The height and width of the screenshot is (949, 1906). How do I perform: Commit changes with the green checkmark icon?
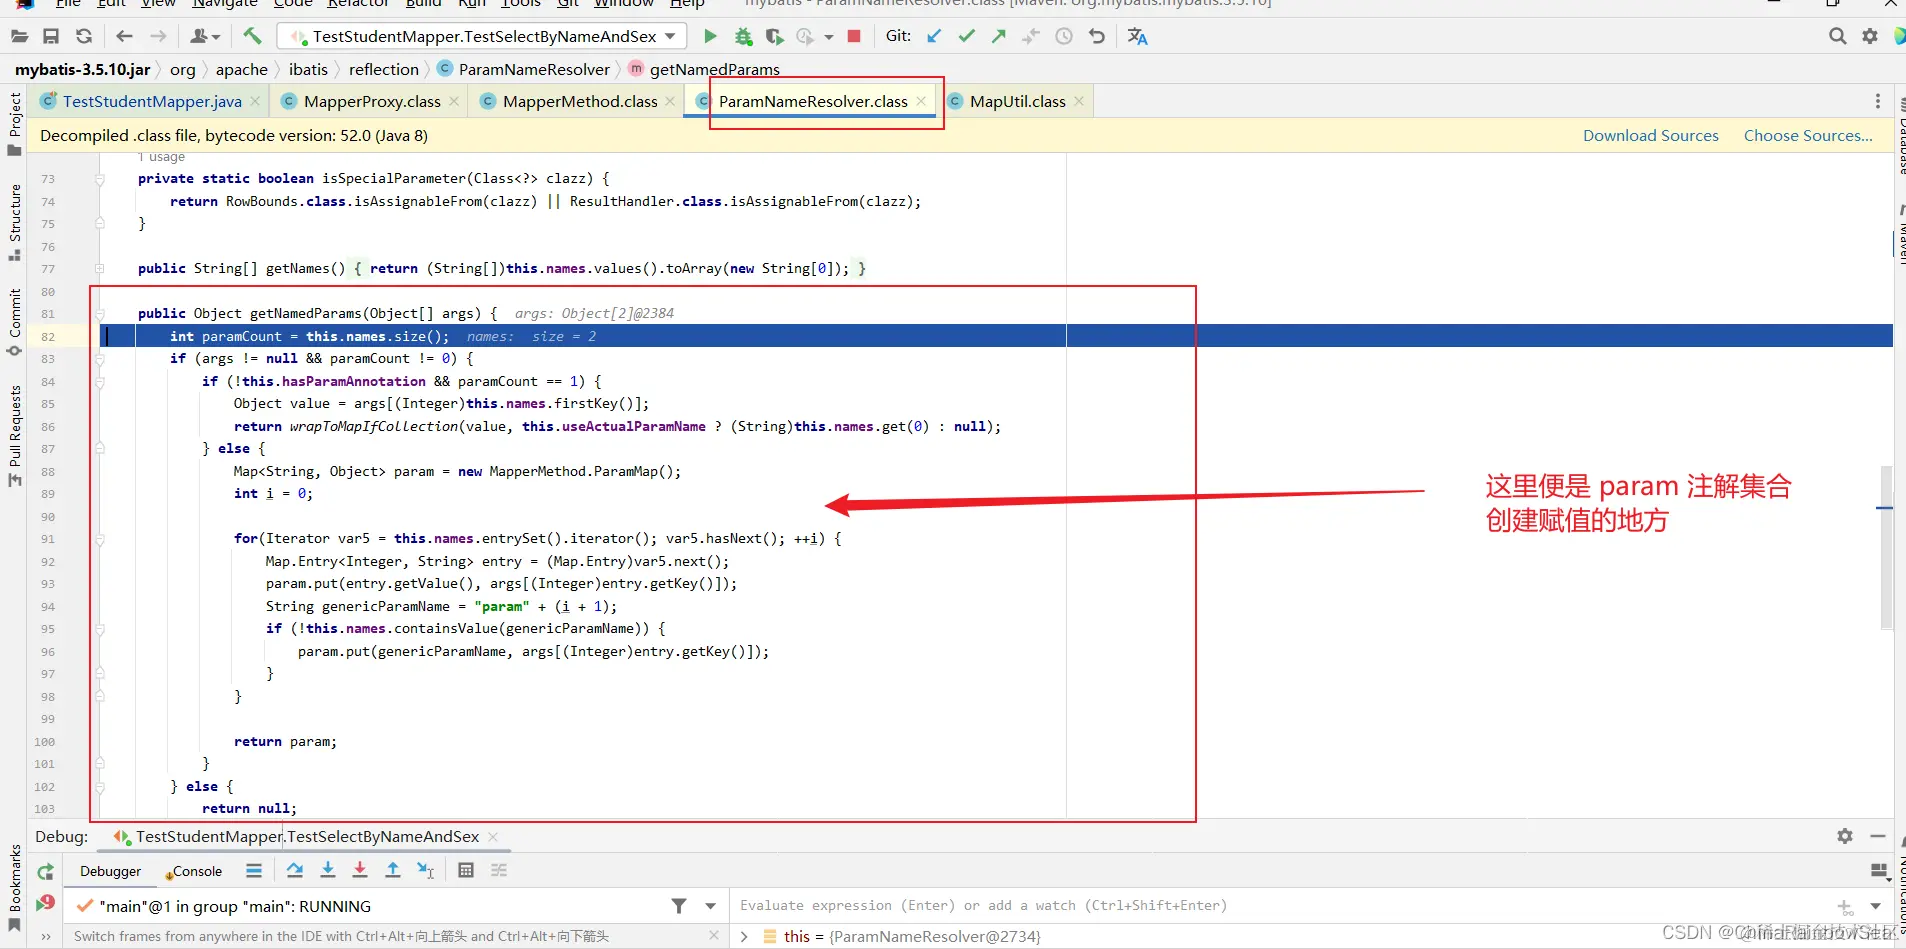click(966, 37)
